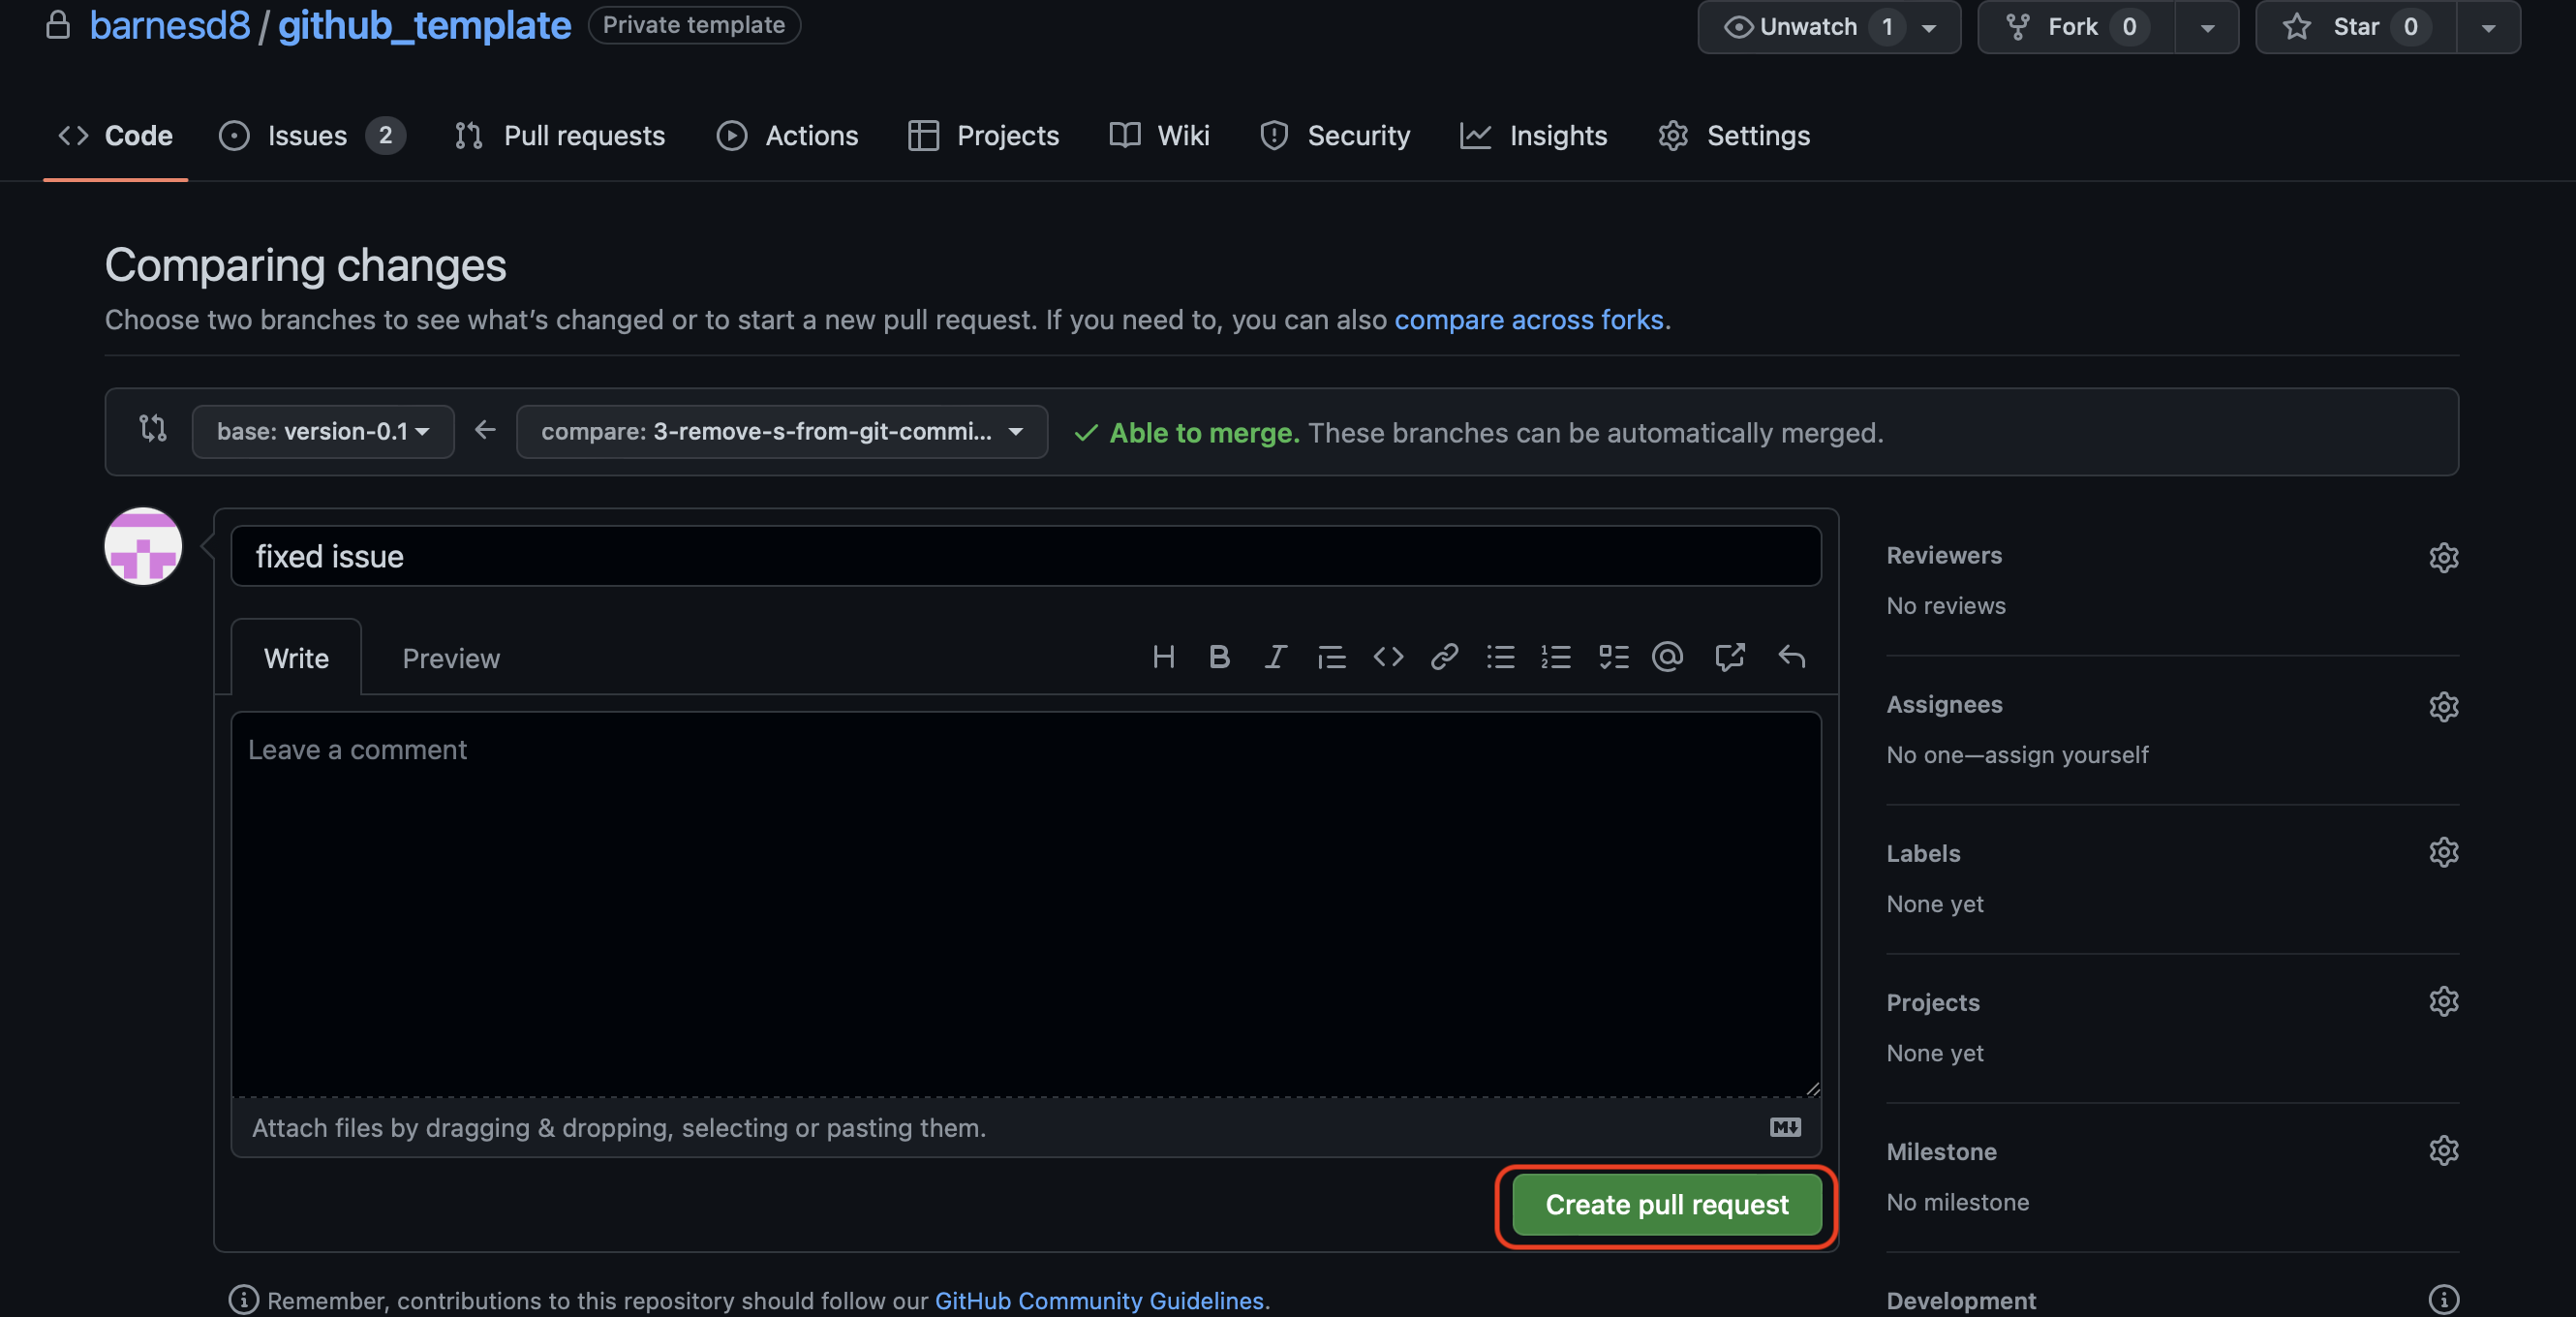
Task: Expand the Milestone settings gear
Action: tap(2443, 1150)
